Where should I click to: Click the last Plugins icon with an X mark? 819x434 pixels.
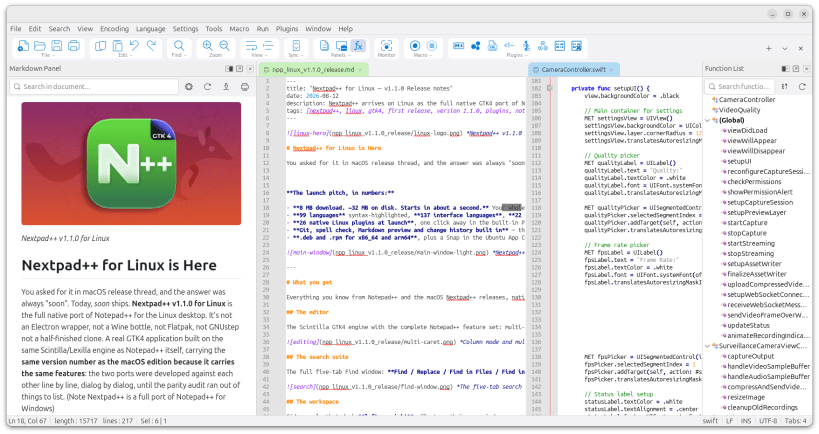576,46
